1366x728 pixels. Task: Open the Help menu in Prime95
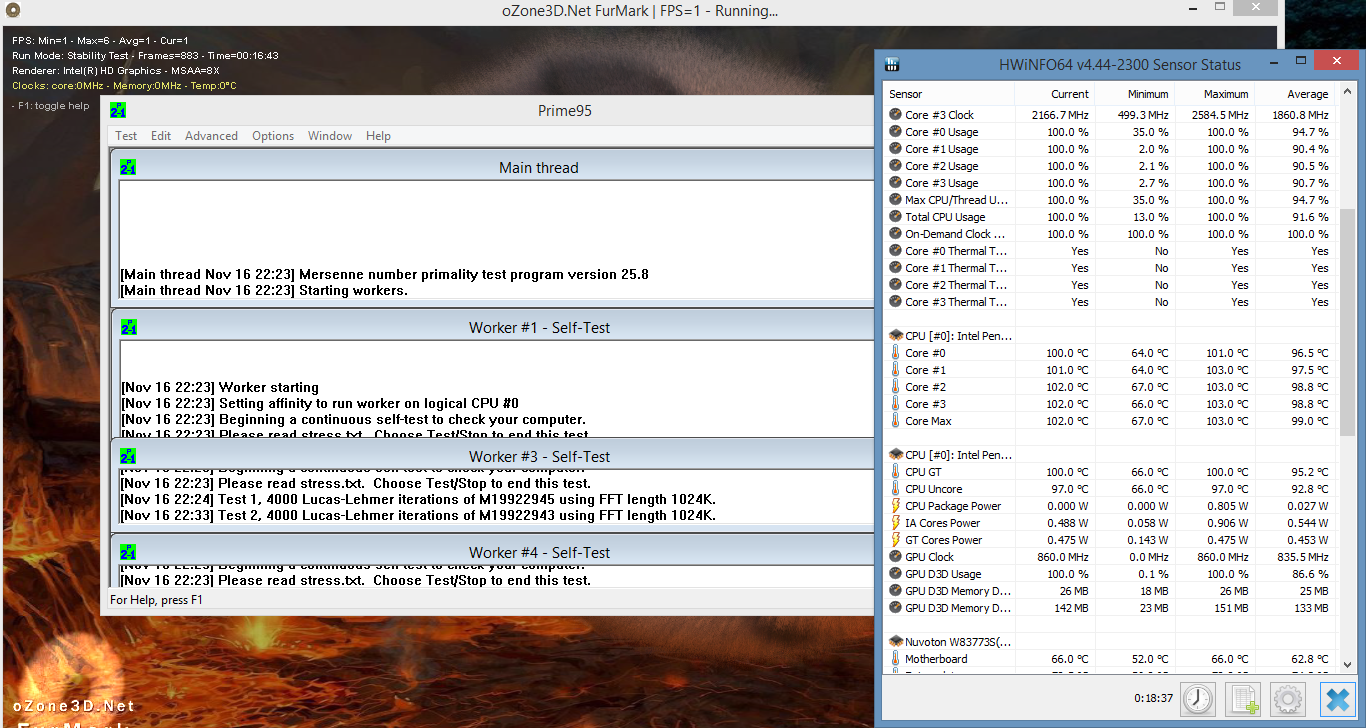(378, 136)
